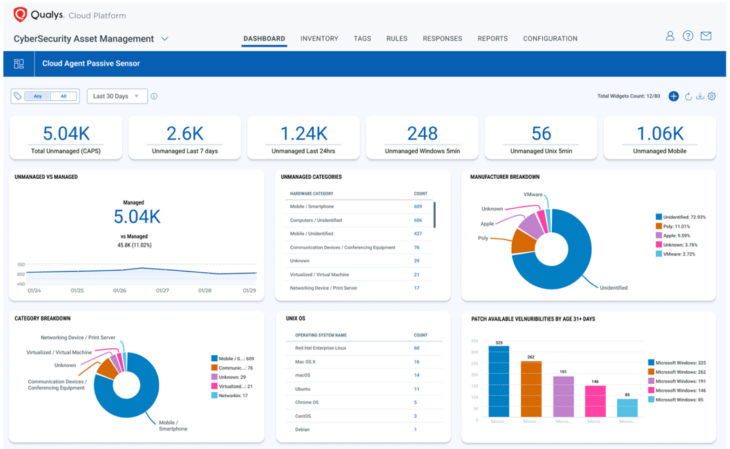Viewport: 730px width, 449px height.
Task: Open the INVENTORY tab
Action: coord(319,39)
